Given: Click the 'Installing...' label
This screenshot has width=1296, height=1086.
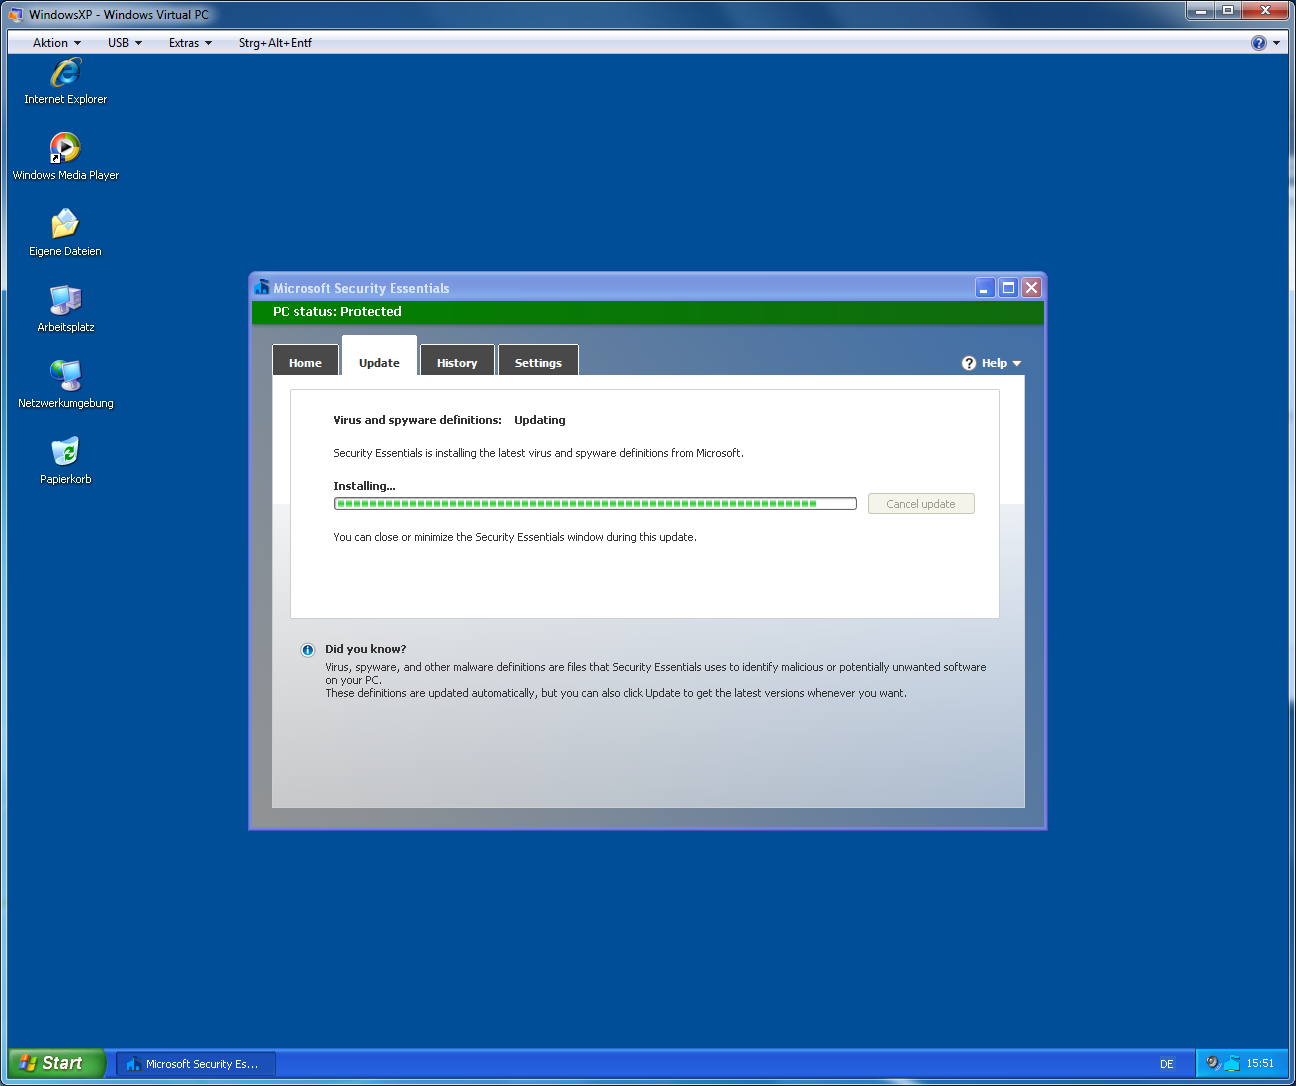Looking at the screenshot, I should [364, 486].
